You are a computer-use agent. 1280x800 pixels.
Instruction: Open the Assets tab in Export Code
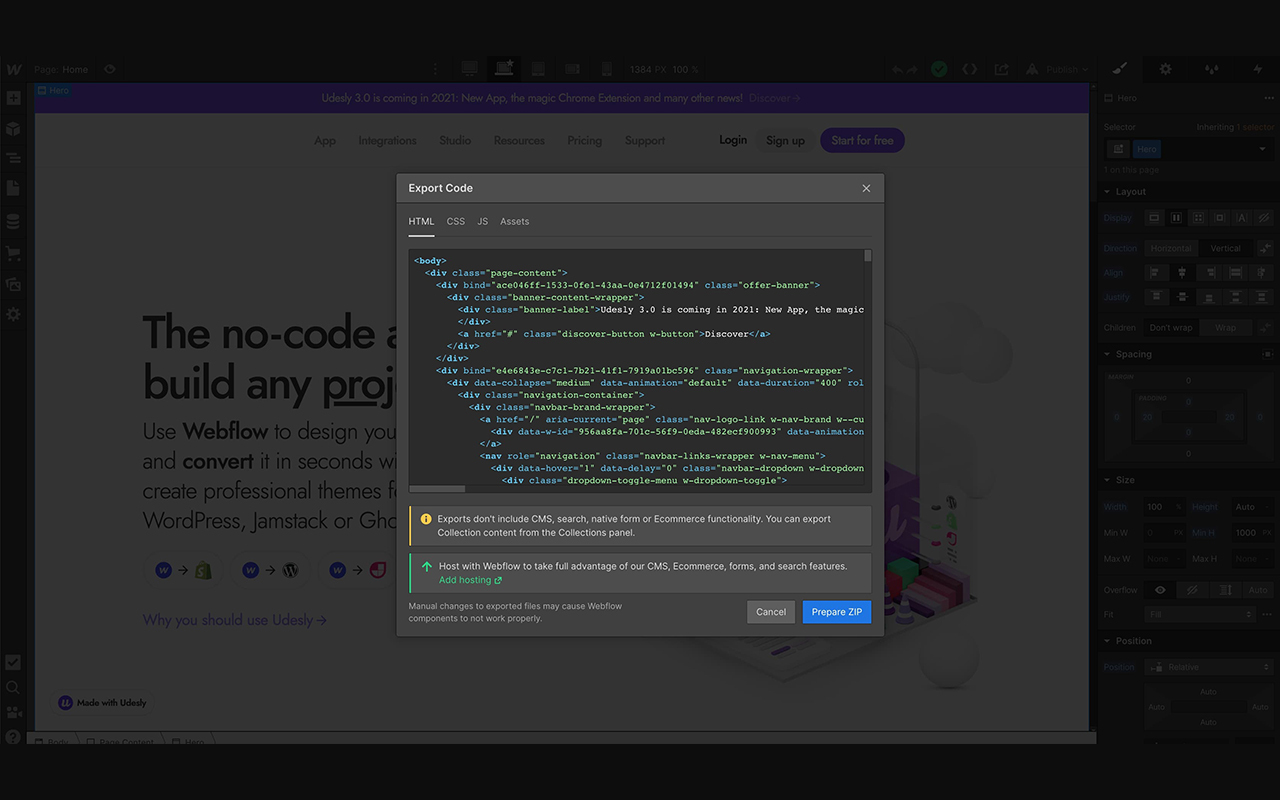(514, 221)
